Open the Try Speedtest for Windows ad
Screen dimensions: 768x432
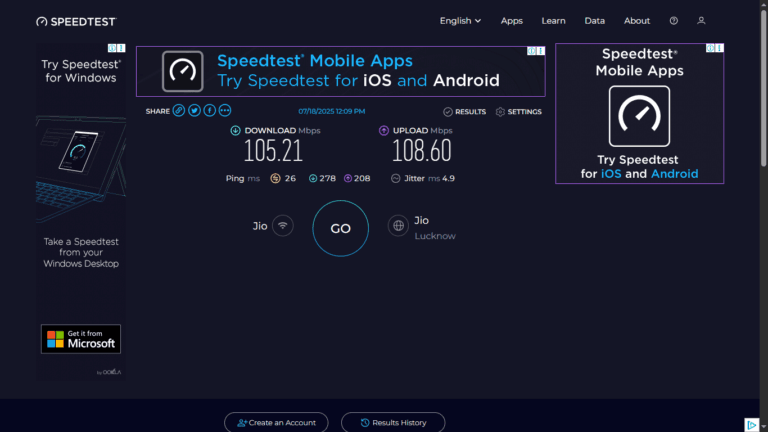[x=81, y=212]
